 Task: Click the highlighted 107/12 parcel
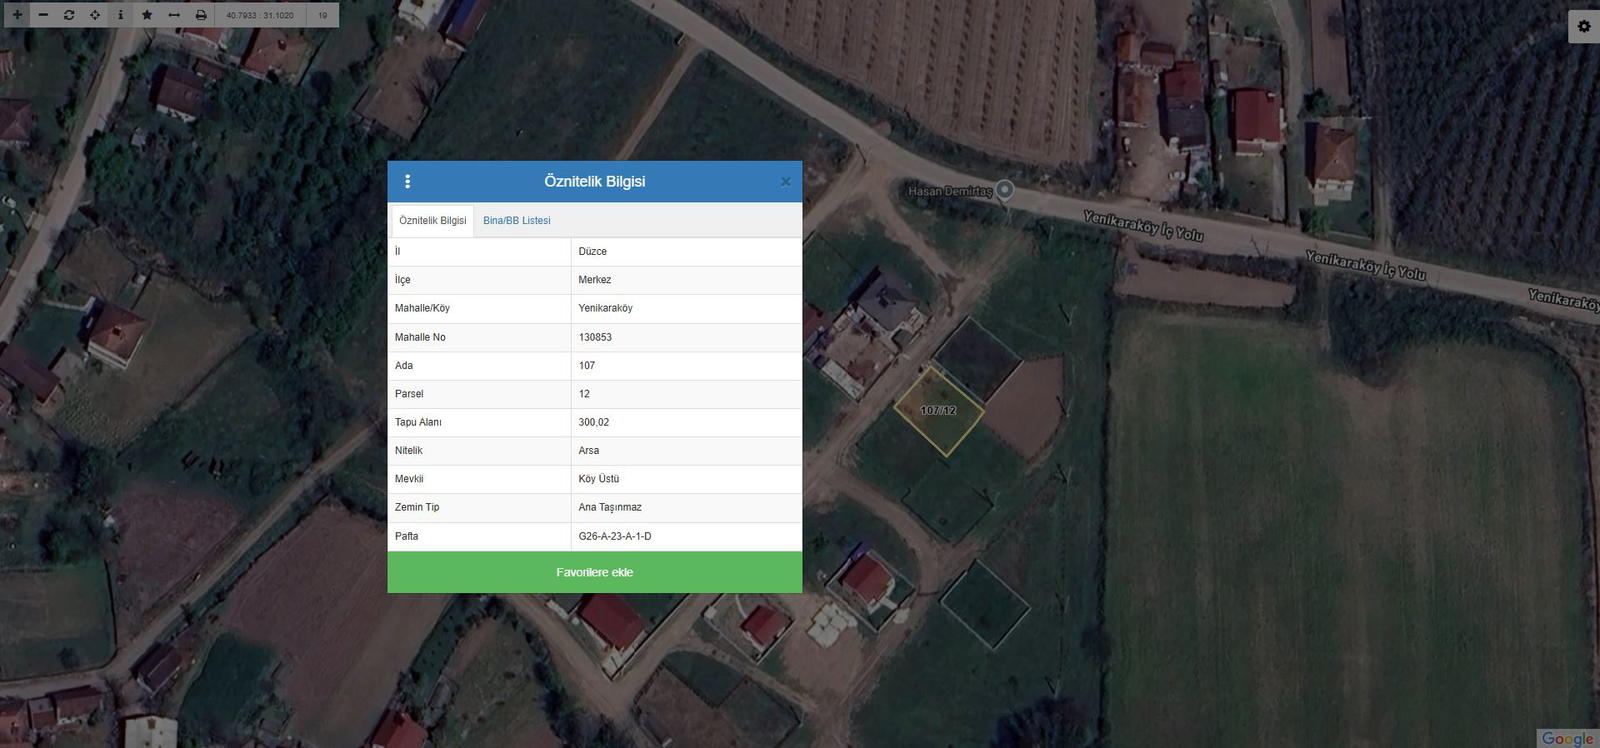938,411
